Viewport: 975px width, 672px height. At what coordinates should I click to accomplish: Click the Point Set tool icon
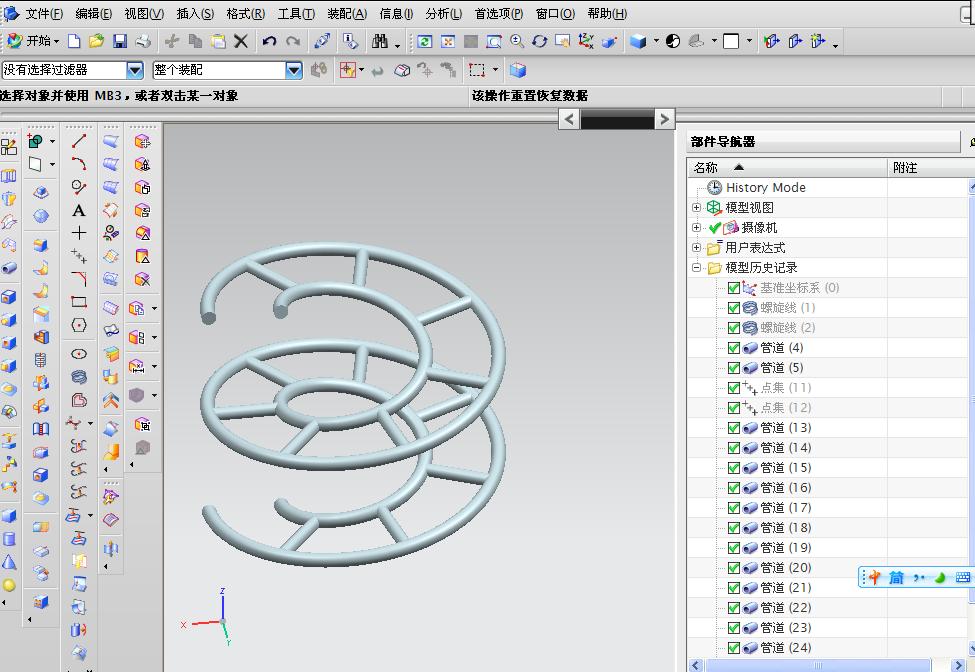click(x=79, y=255)
